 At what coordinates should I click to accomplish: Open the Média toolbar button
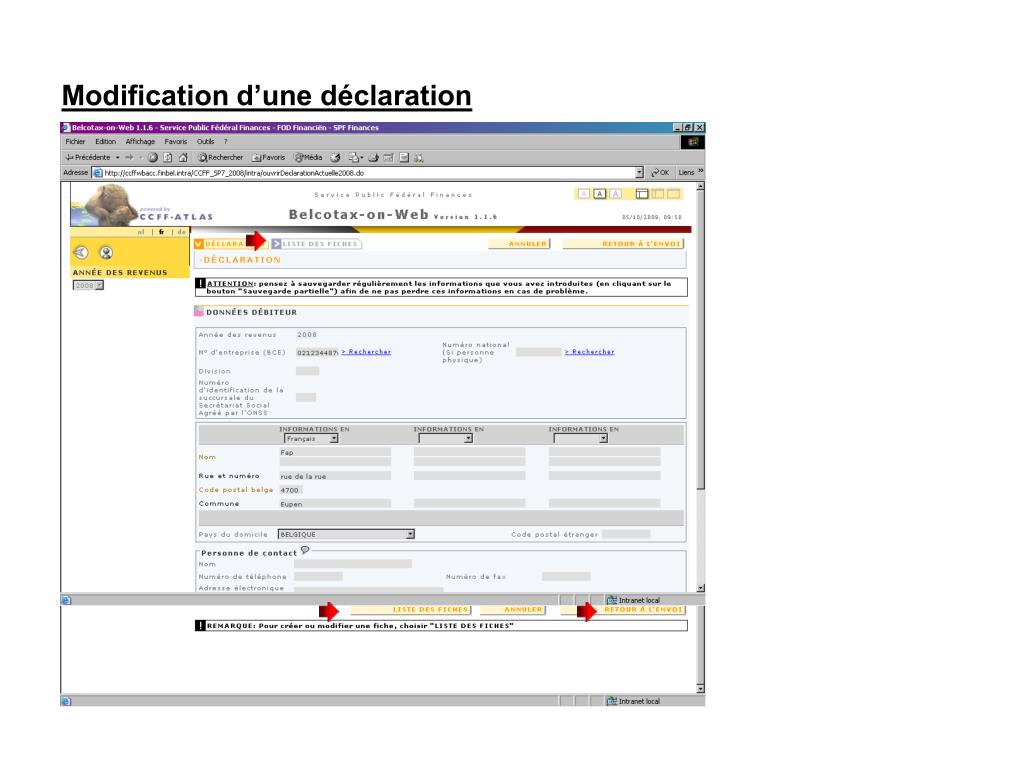point(309,157)
